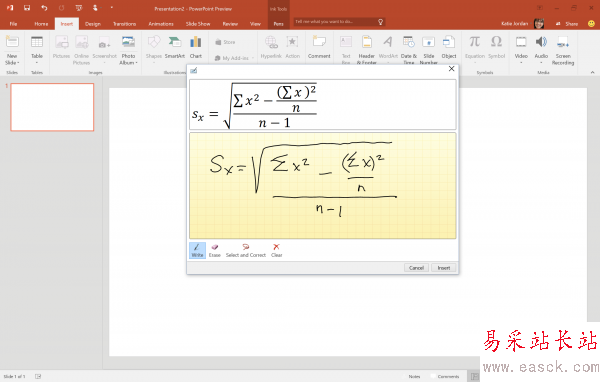Click the New Slide icon
Image resolution: width=600 pixels, height=382 pixels.
click(x=12, y=42)
